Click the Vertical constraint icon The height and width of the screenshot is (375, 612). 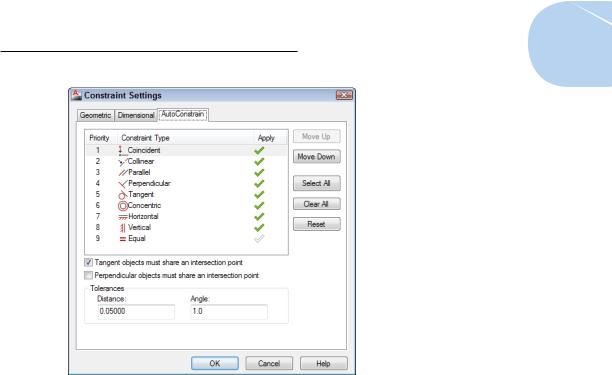click(123, 227)
